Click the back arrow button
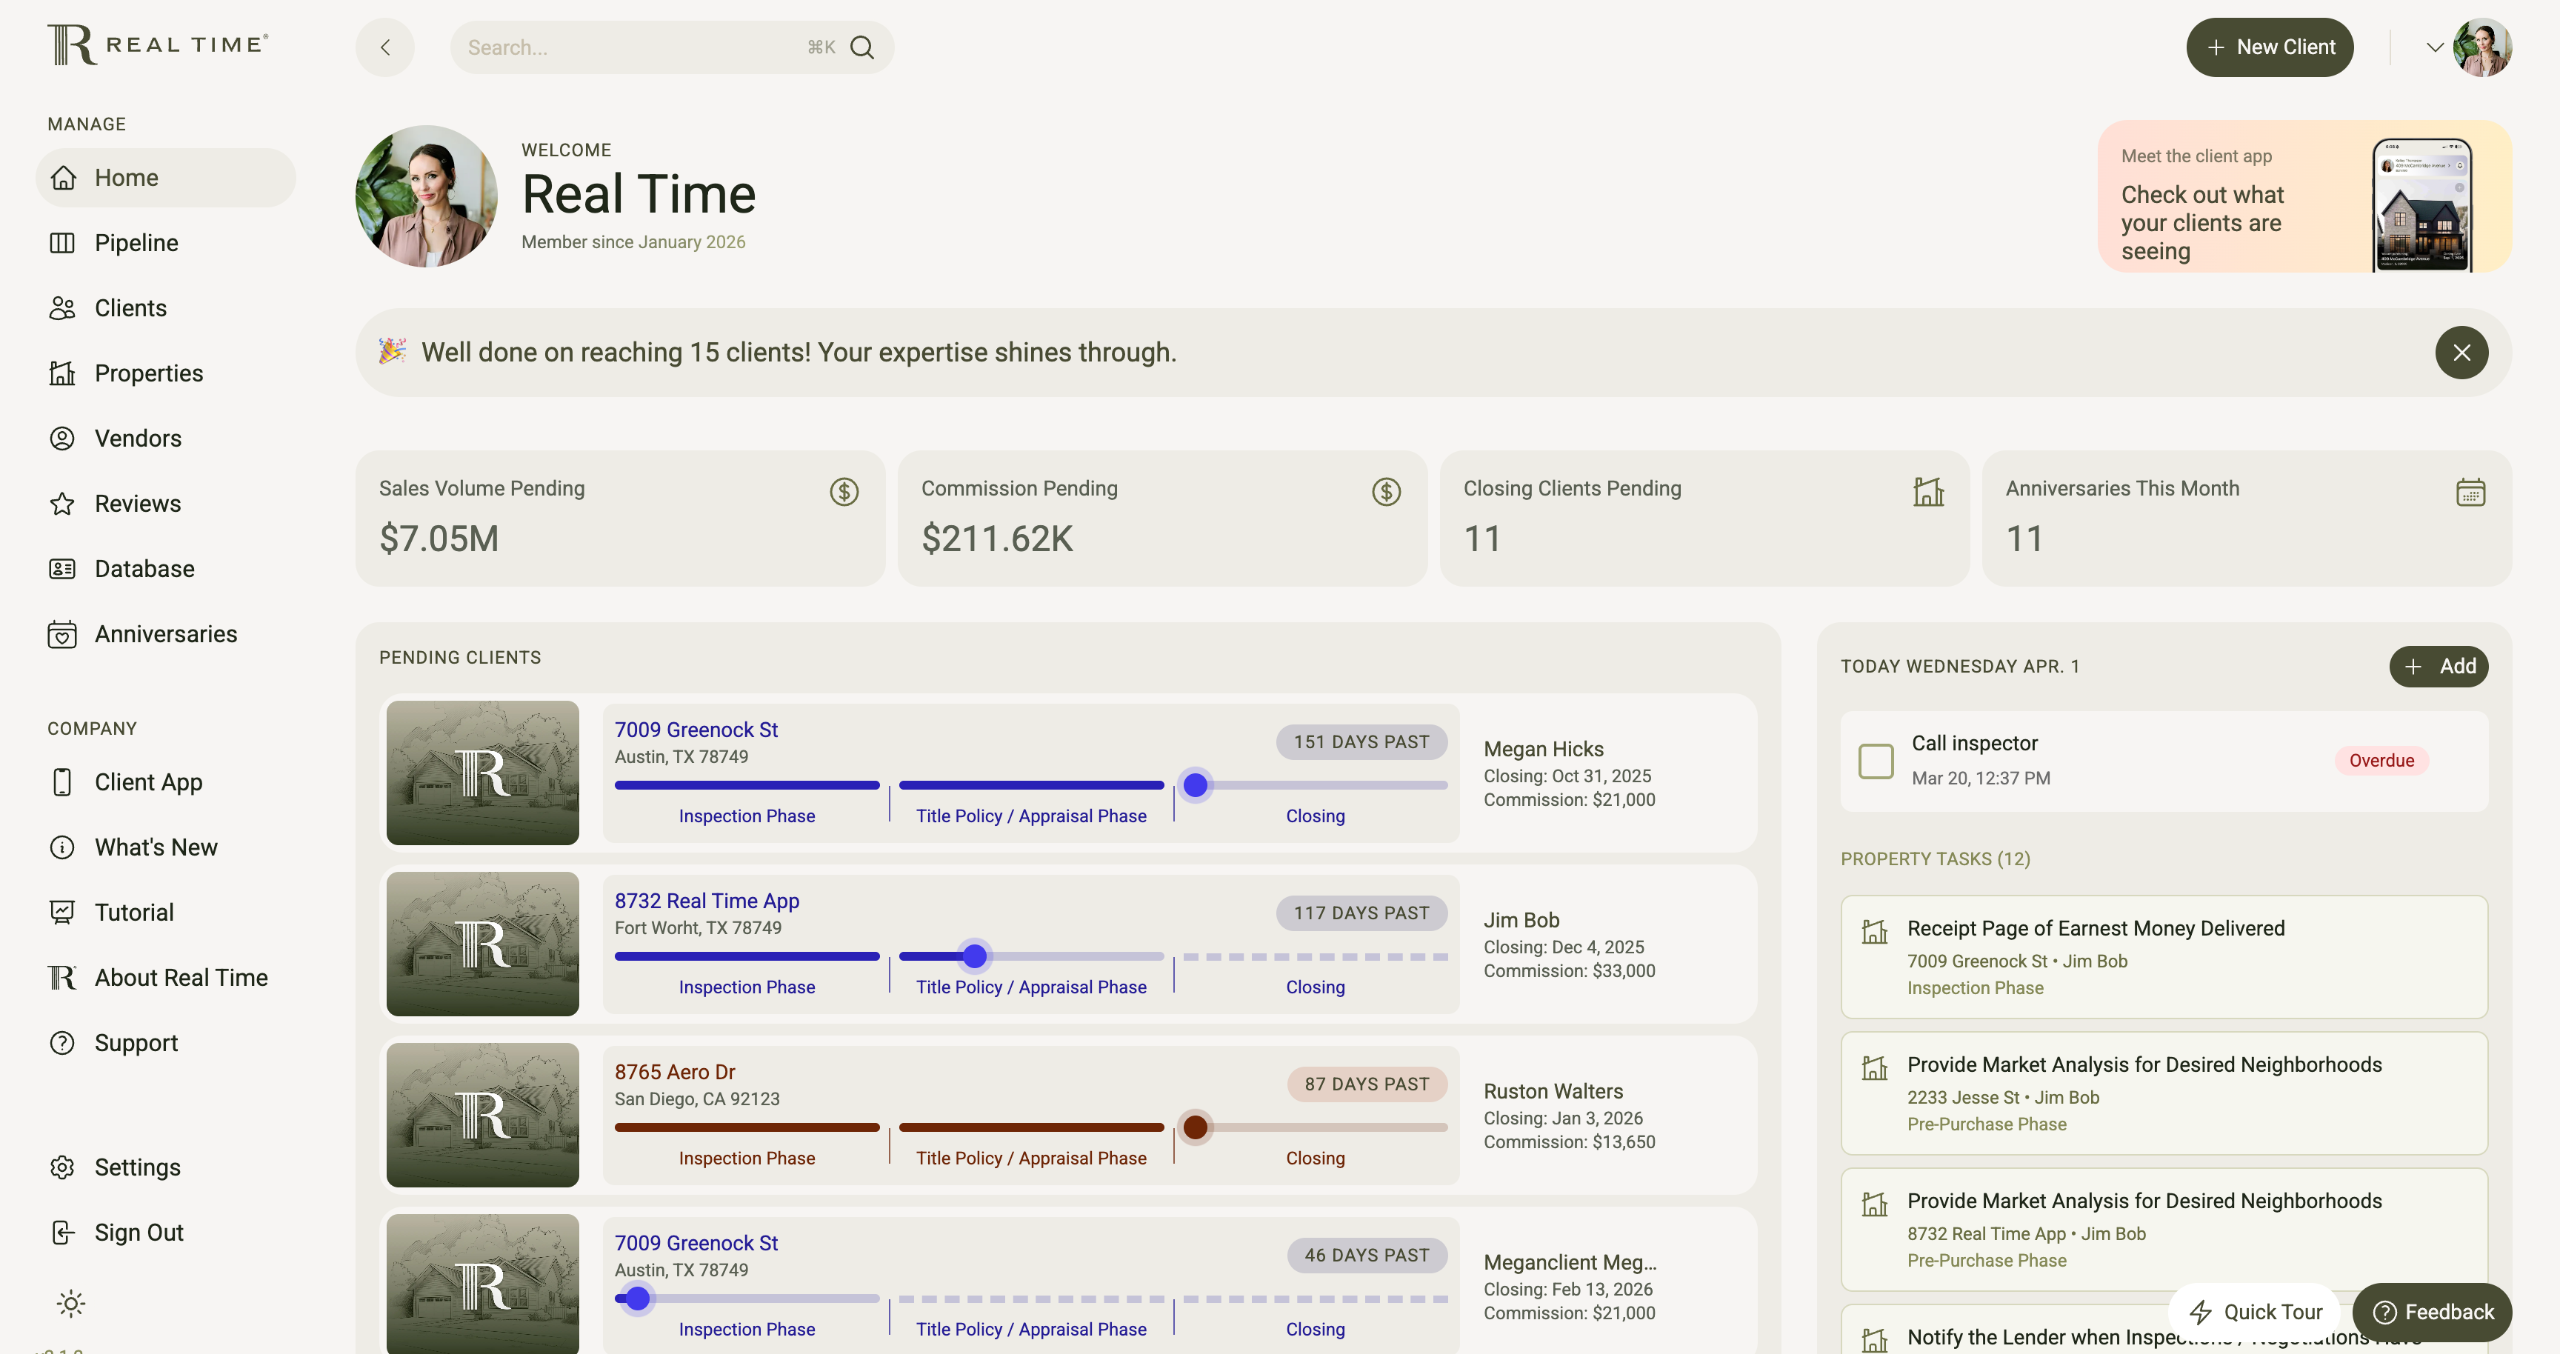This screenshot has height=1354, width=2560. pos(385,47)
